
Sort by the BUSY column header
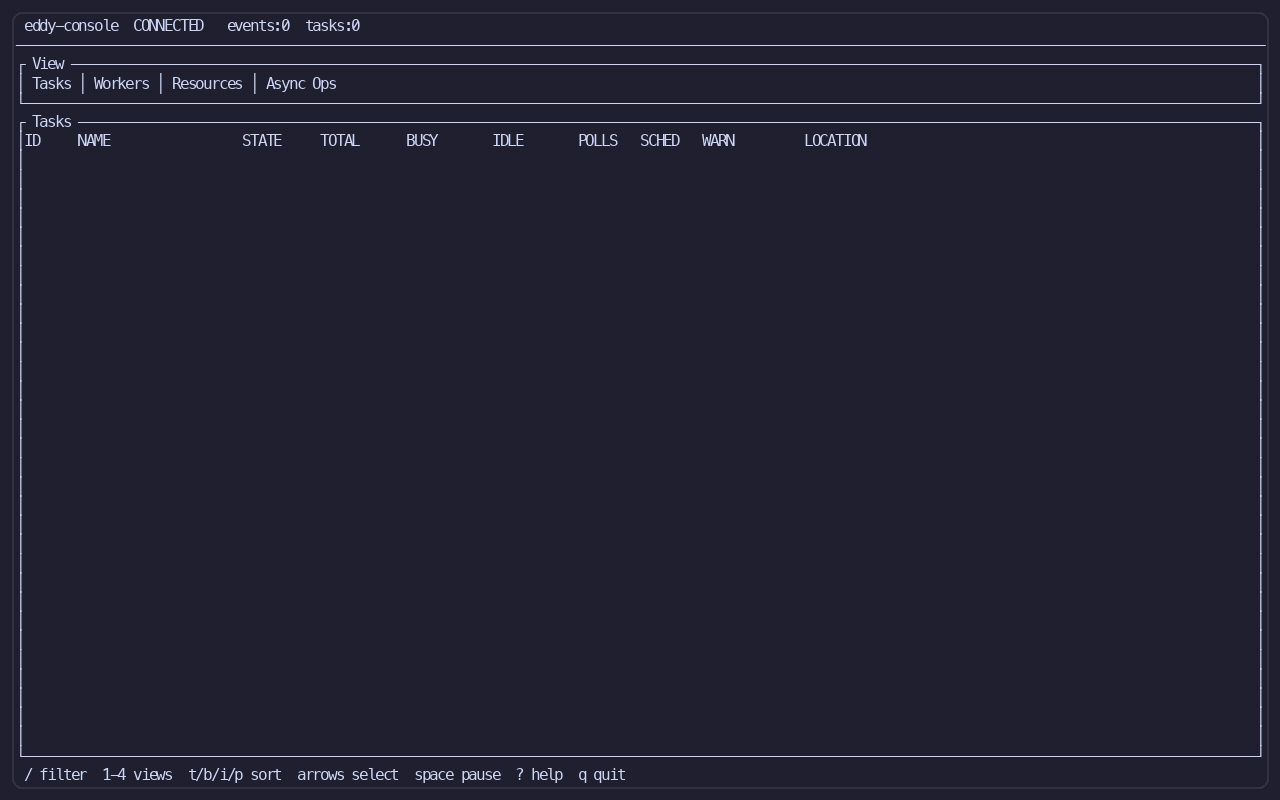pyautogui.click(x=422, y=141)
